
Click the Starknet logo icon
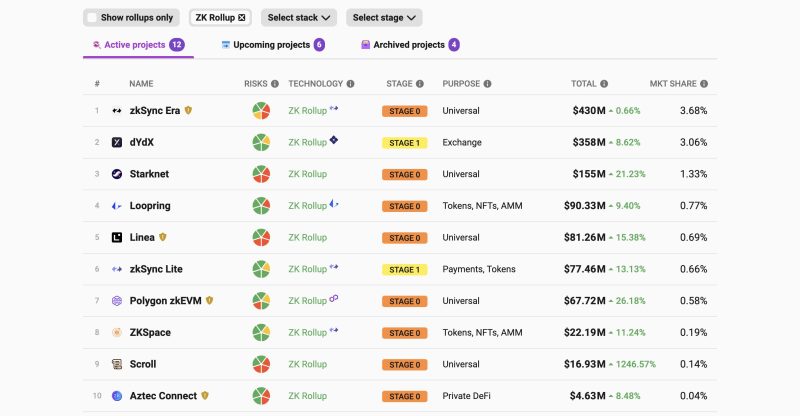tap(117, 174)
